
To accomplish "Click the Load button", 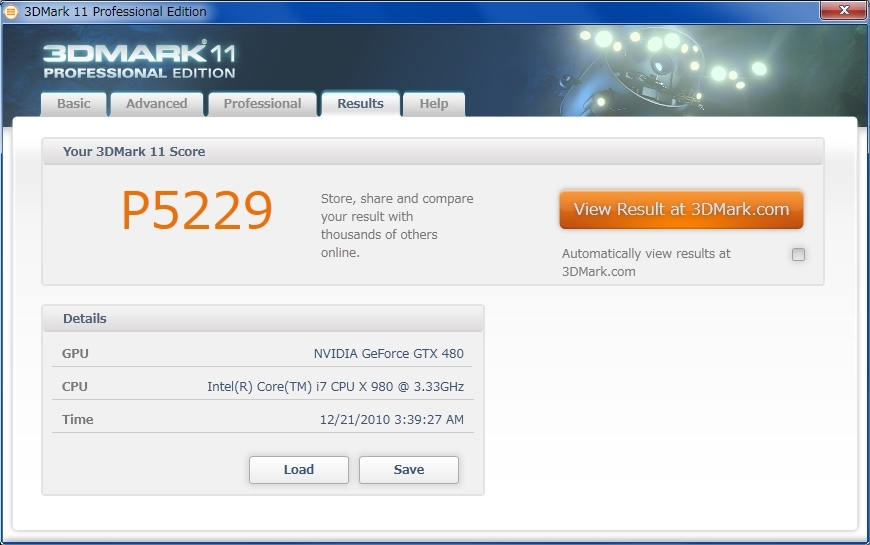I will coord(299,470).
